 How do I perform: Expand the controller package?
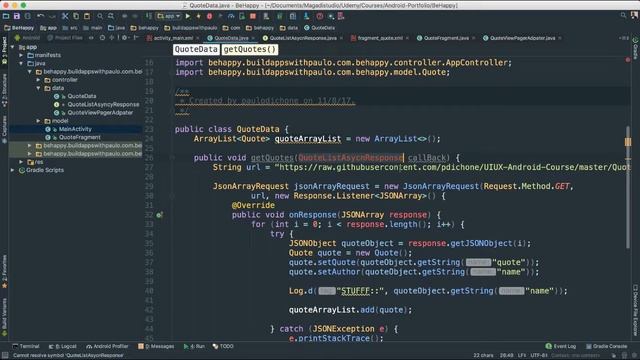[x=38, y=80]
